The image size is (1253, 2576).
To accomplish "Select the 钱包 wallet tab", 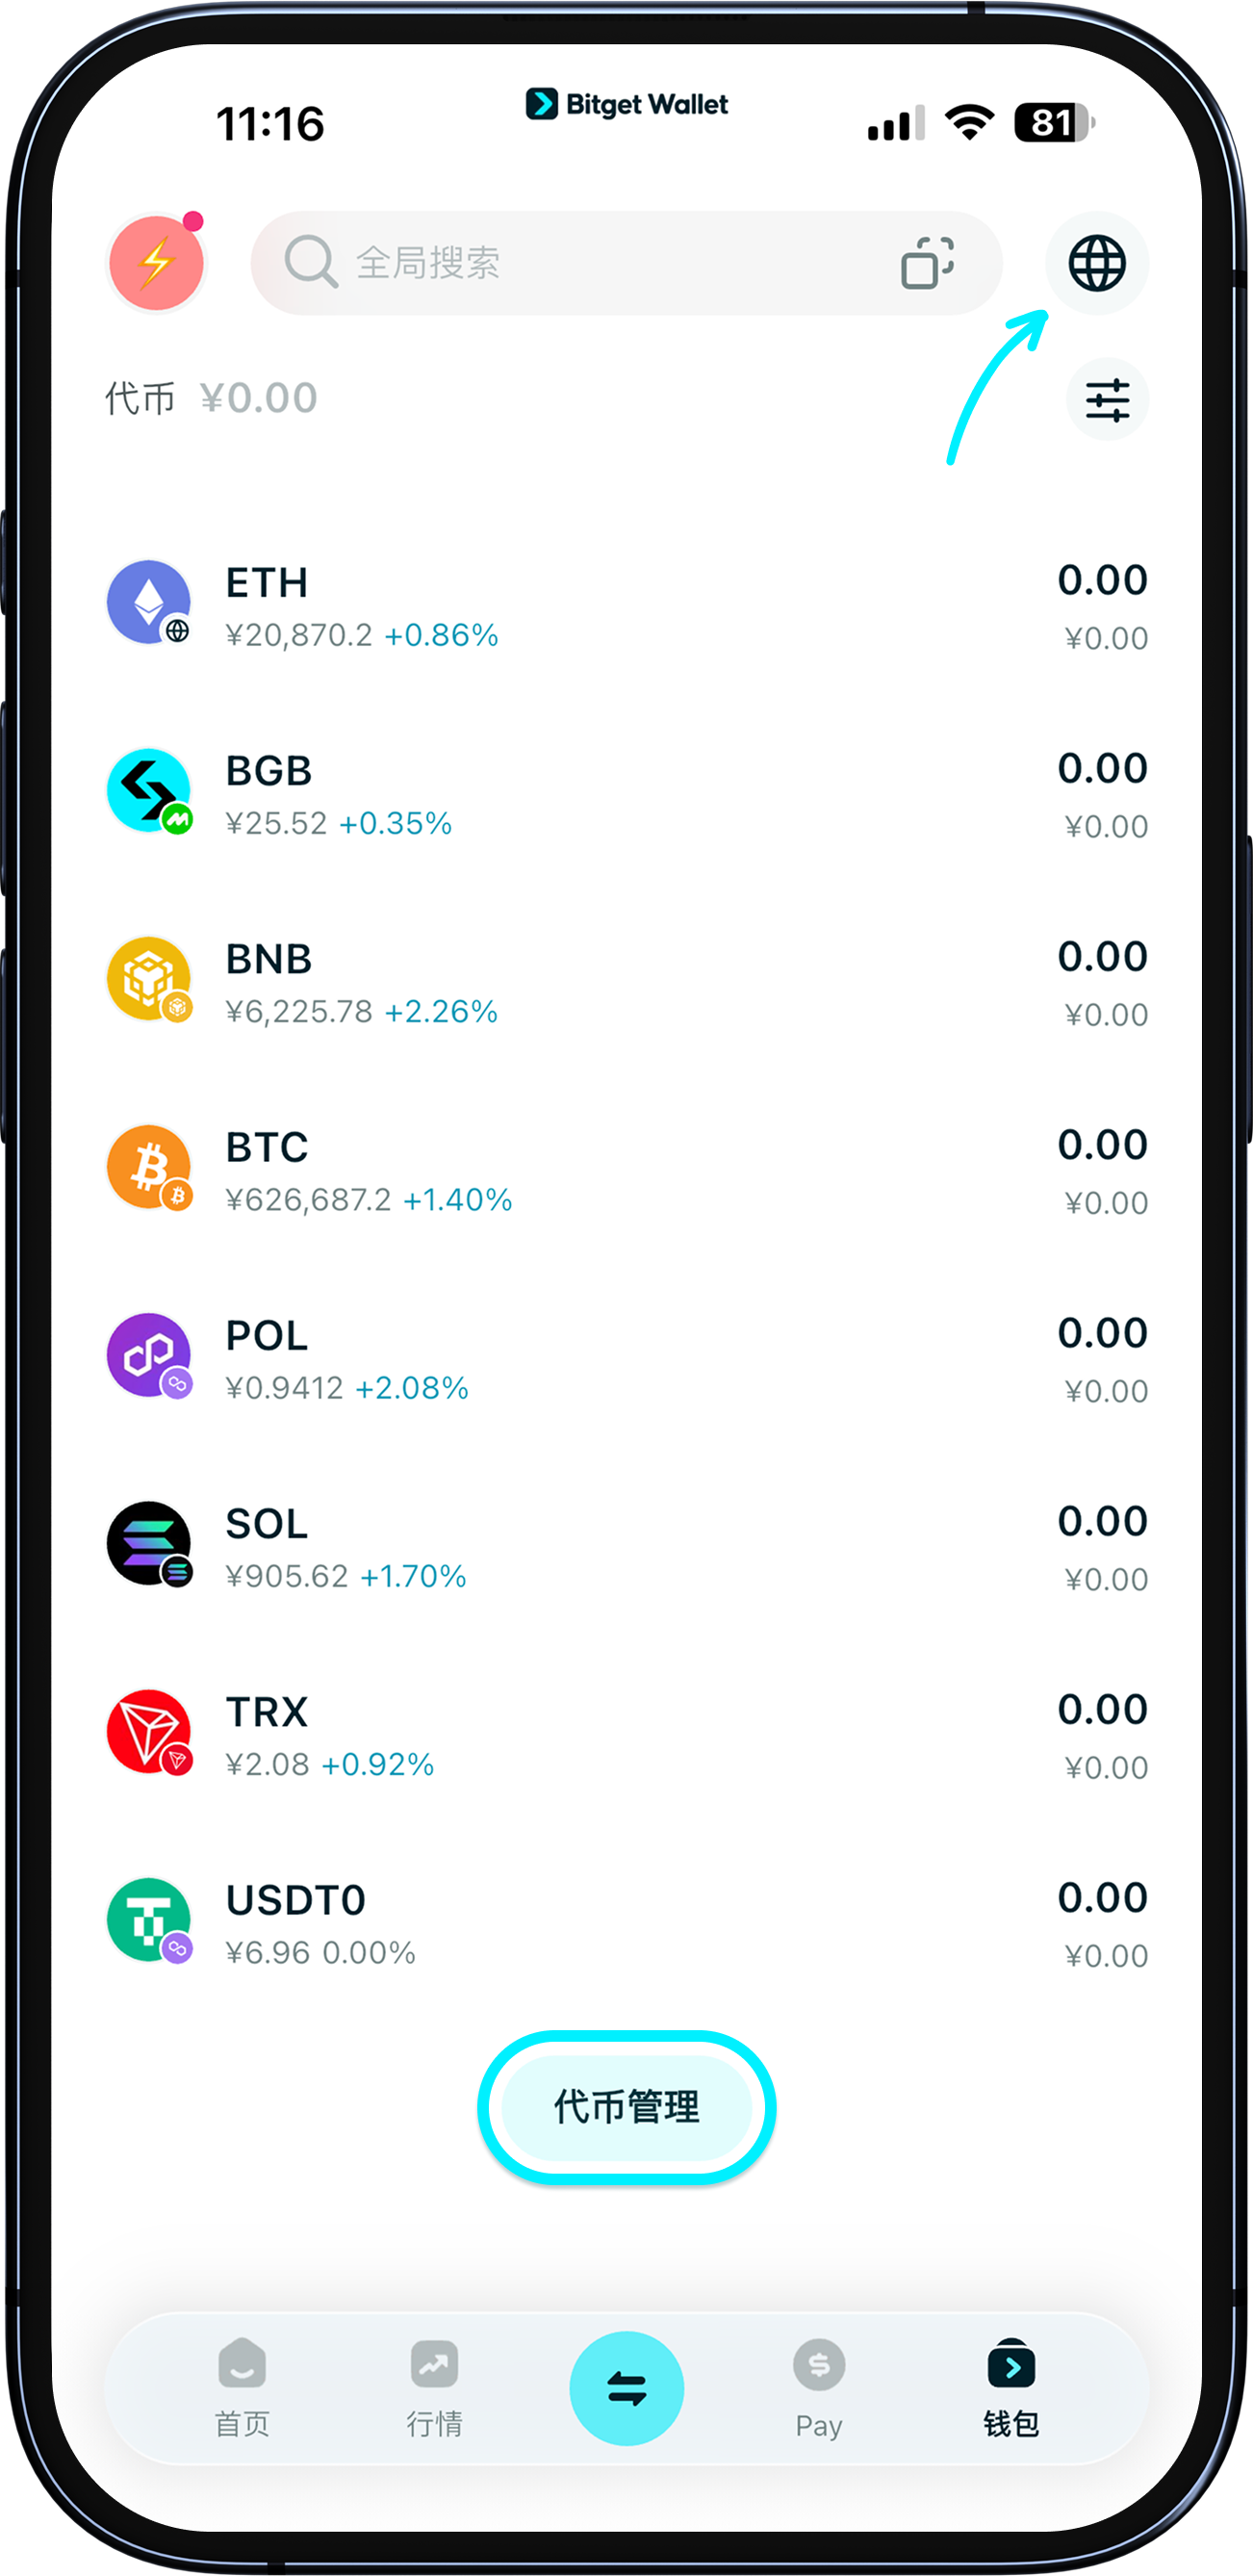I will (1010, 2387).
